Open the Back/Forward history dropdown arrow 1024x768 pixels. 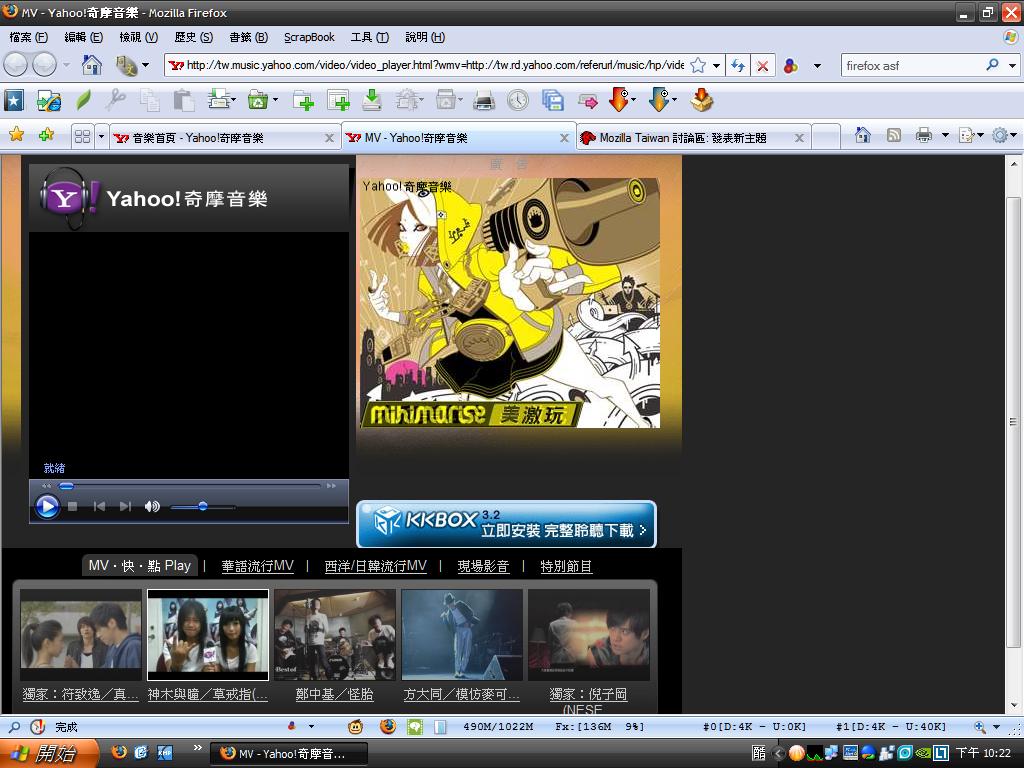pyautogui.click(x=66, y=65)
